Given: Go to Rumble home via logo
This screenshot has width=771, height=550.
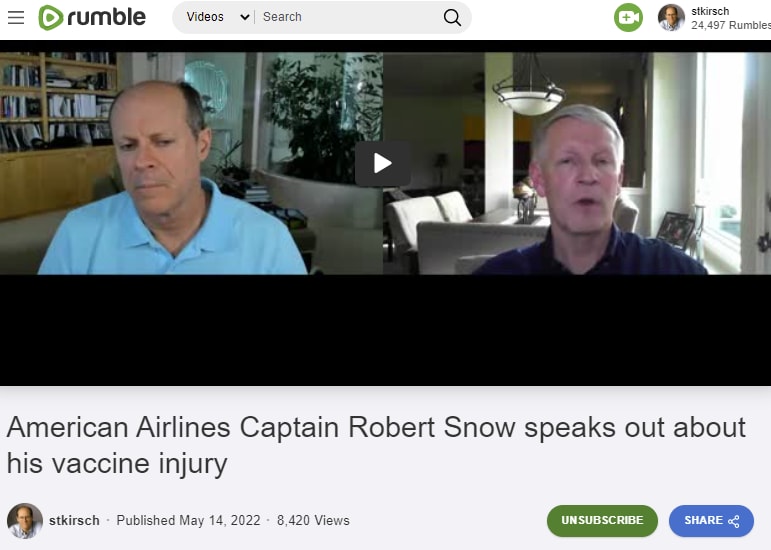Looking at the screenshot, I should click(x=92, y=18).
